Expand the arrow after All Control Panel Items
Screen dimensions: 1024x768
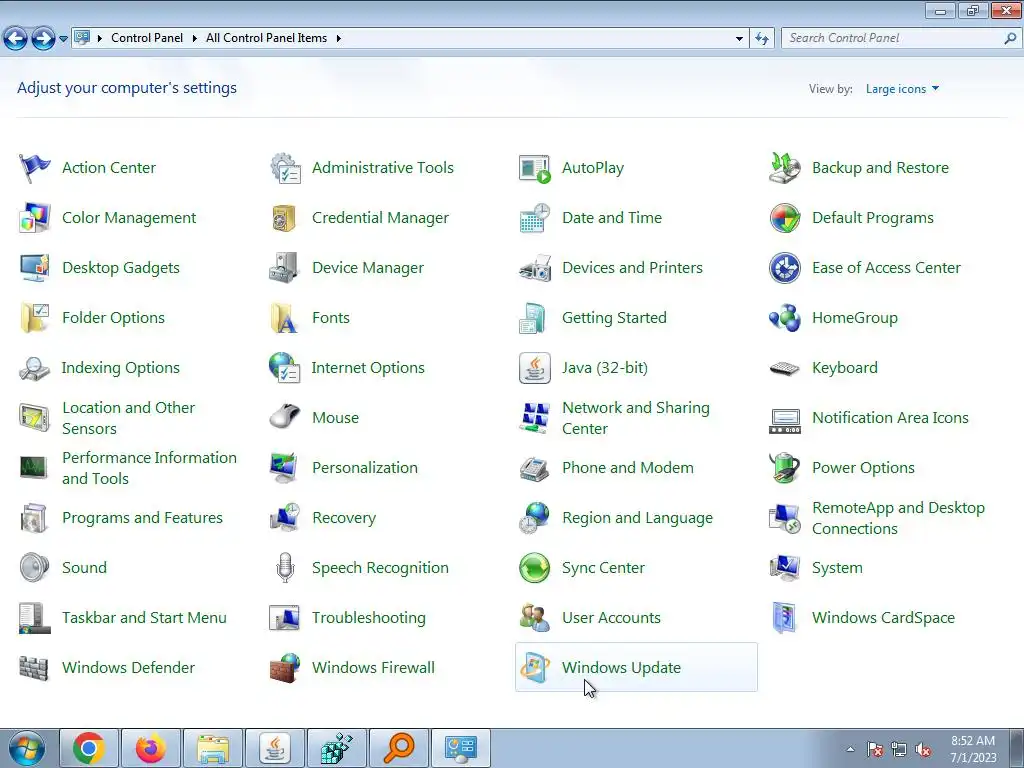click(338, 39)
